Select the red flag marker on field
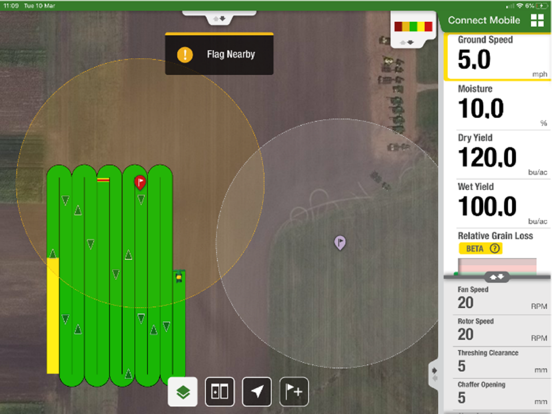This screenshot has width=552, height=414. [x=140, y=182]
